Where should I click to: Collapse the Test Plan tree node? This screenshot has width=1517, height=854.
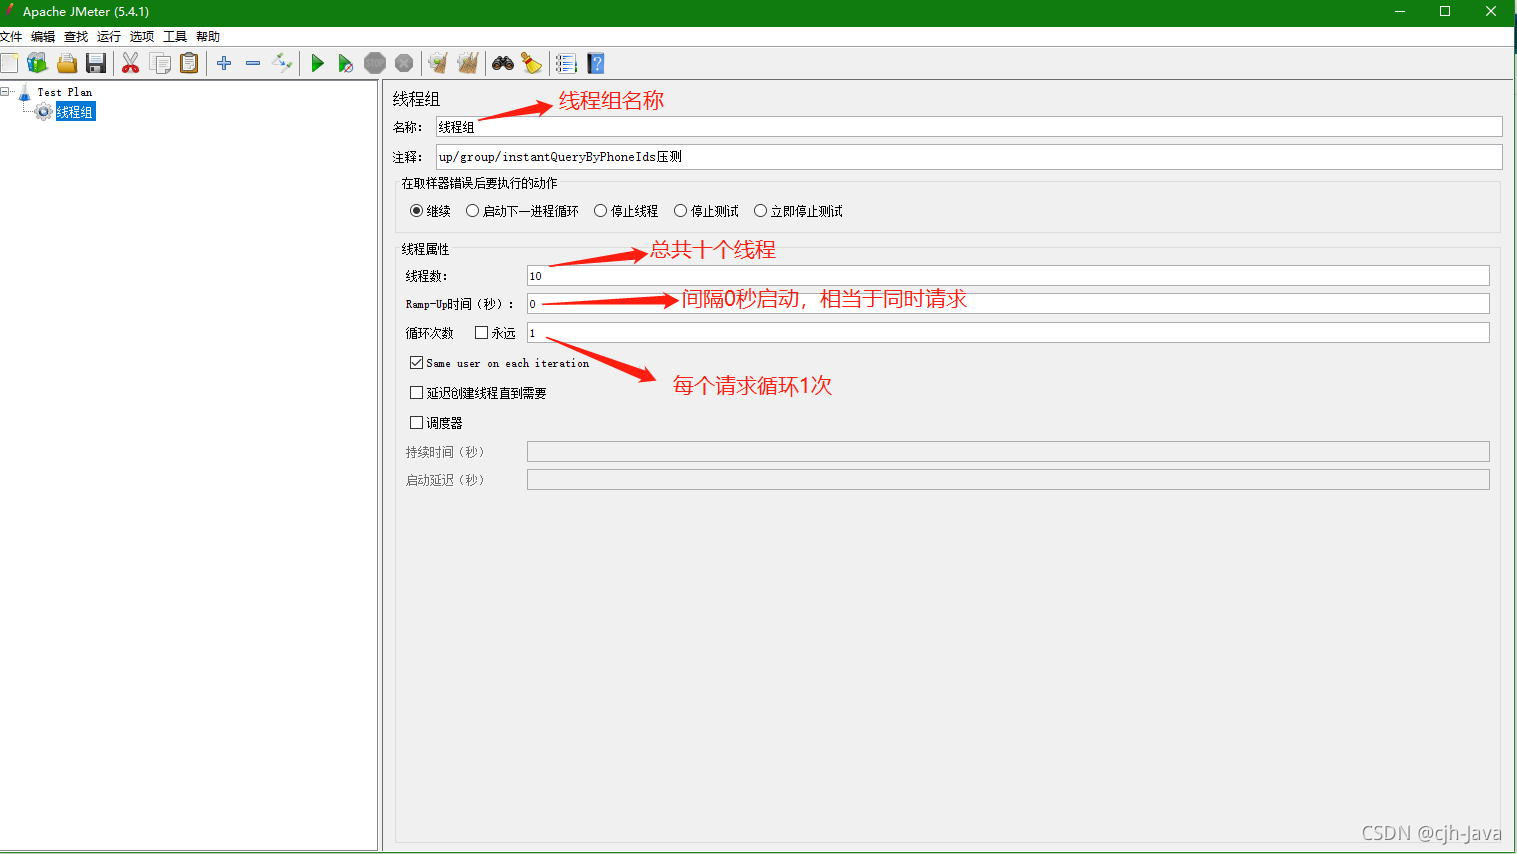pyautogui.click(x=5, y=92)
